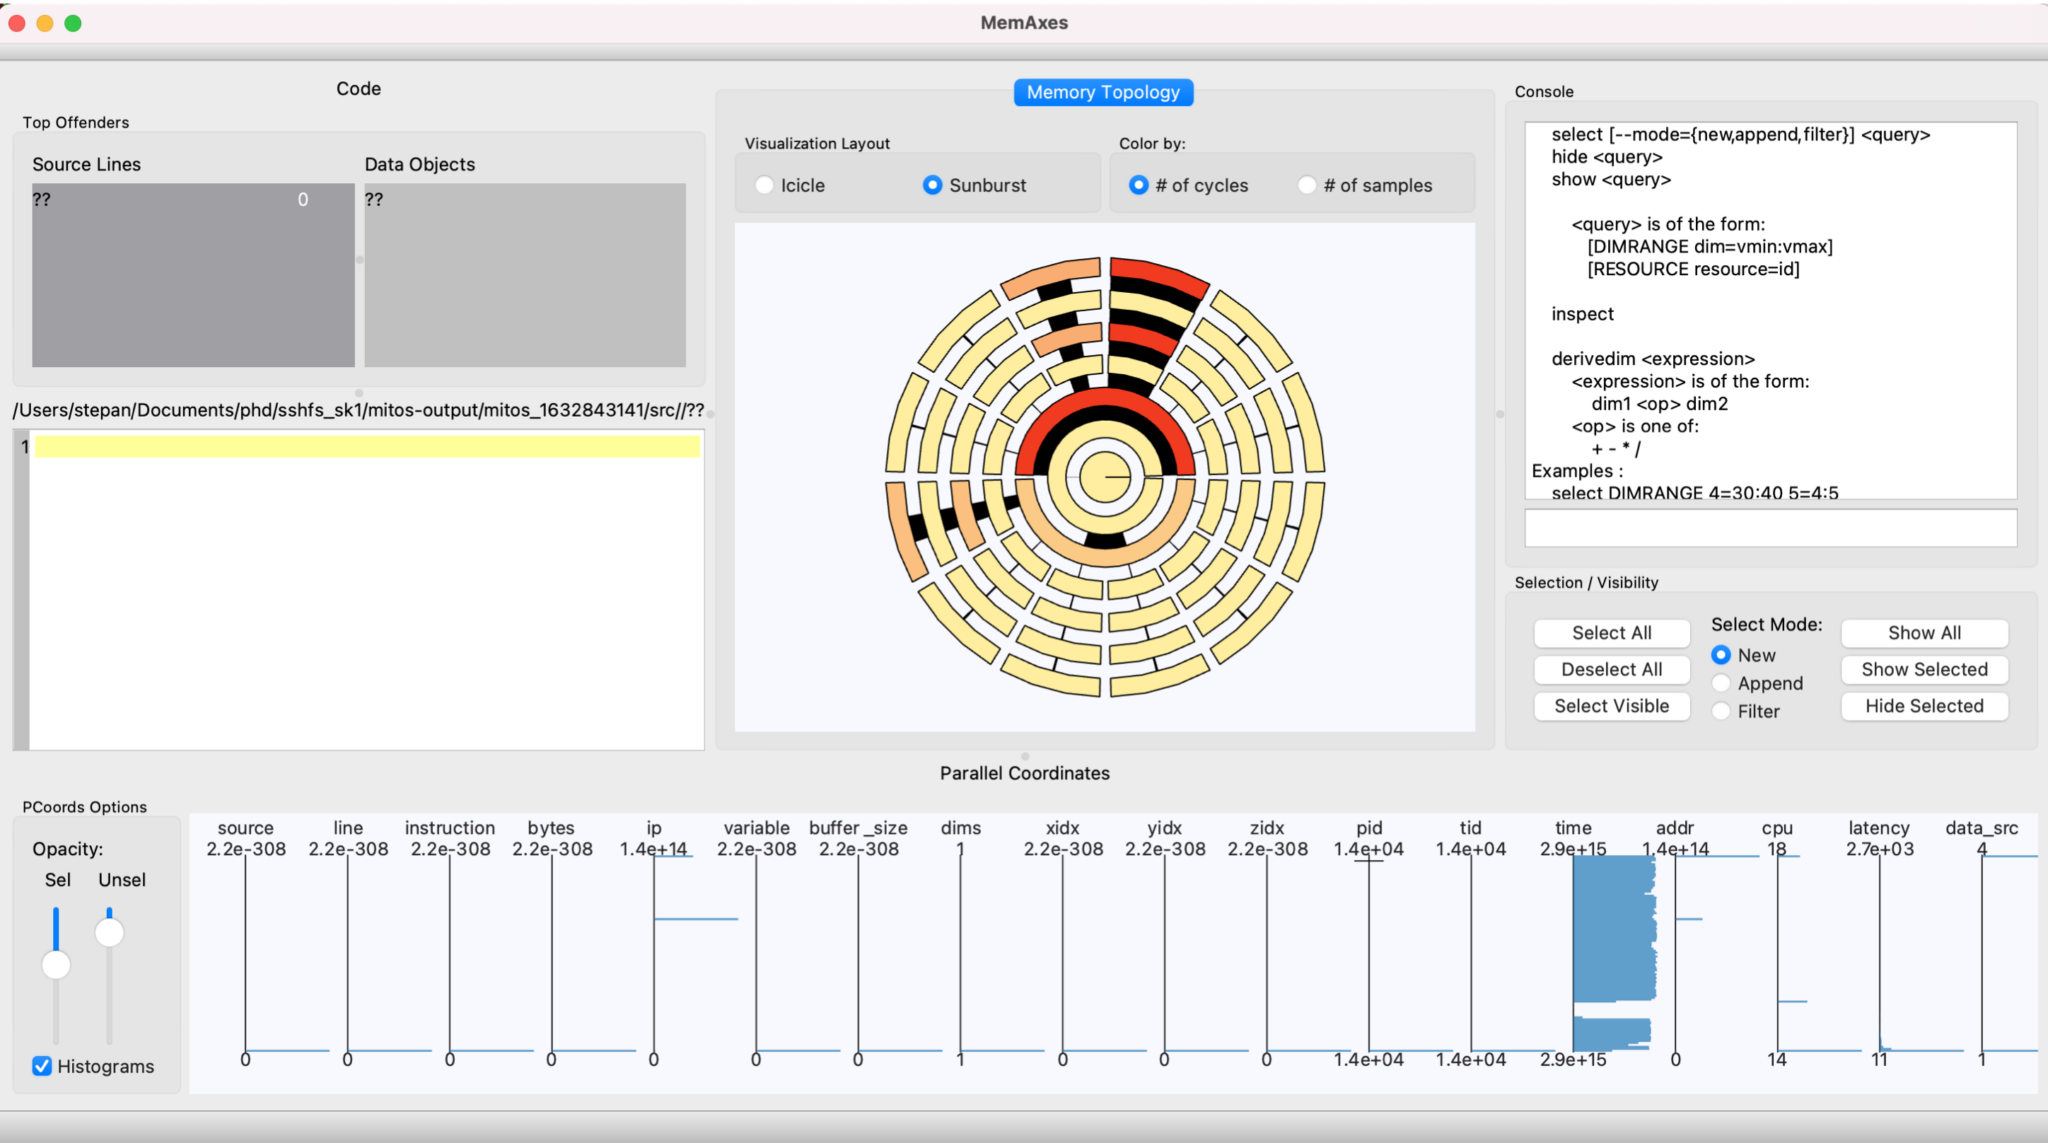Color by number of samples

click(1306, 185)
